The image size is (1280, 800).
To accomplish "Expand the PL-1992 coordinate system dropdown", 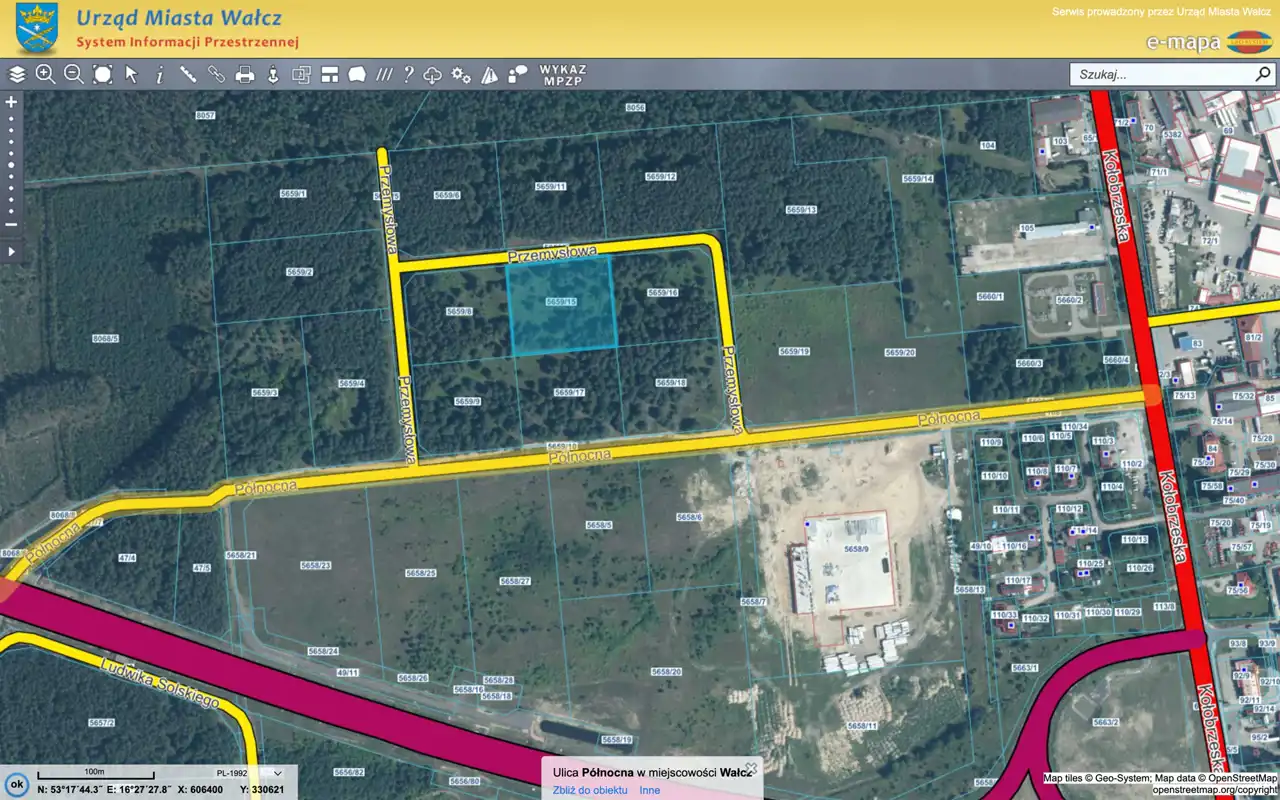I will tap(277, 773).
